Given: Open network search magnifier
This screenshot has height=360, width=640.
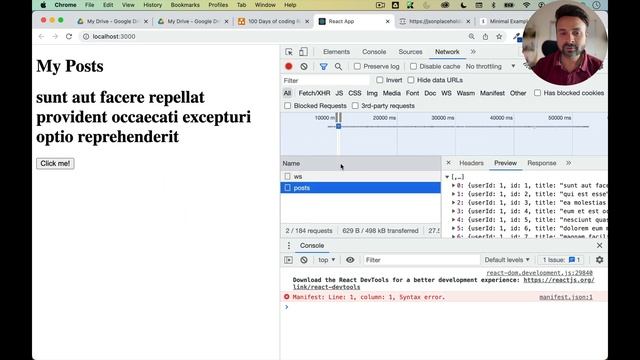Looking at the screenshot, I should tap(338, 66).
